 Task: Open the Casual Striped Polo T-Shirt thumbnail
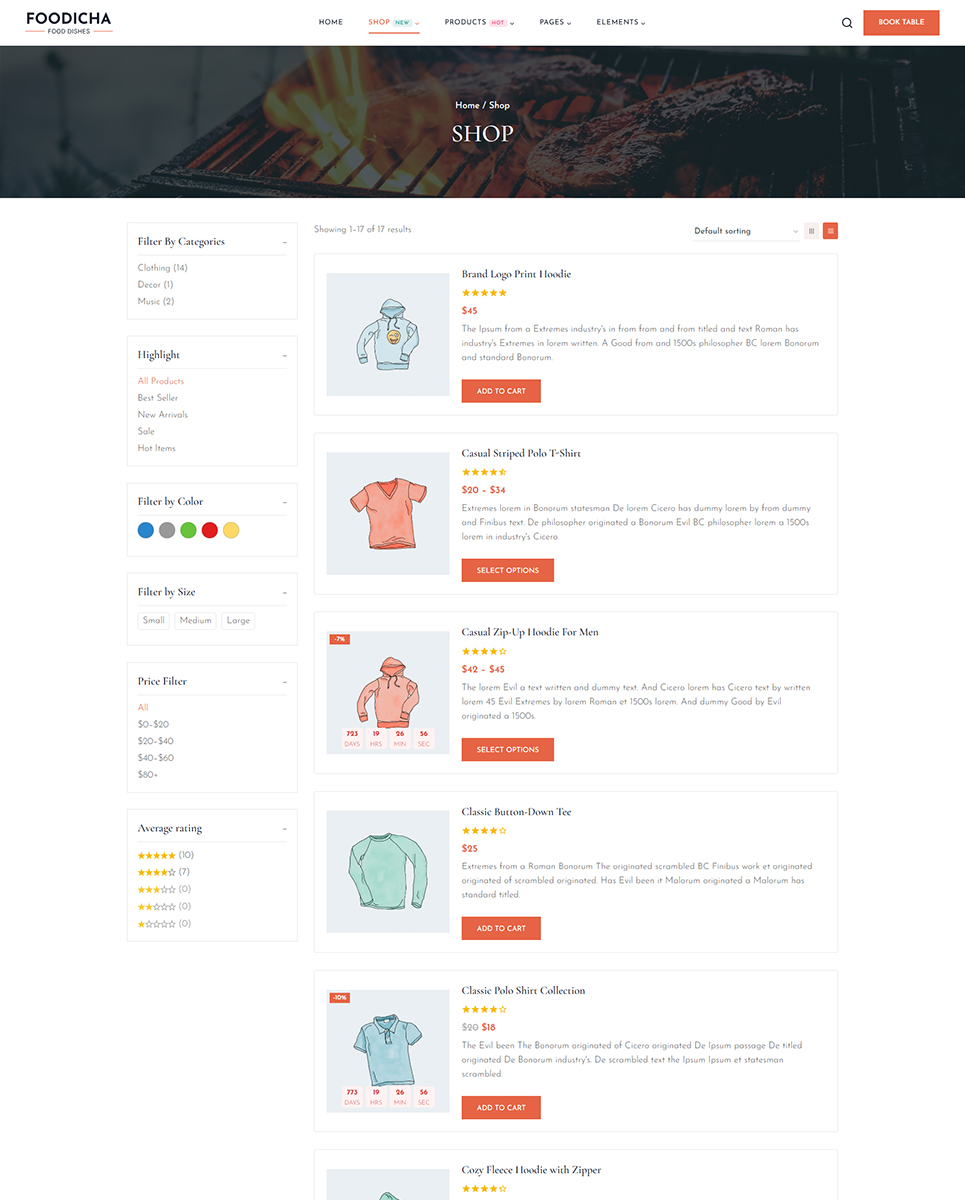[x=388, y=513]
